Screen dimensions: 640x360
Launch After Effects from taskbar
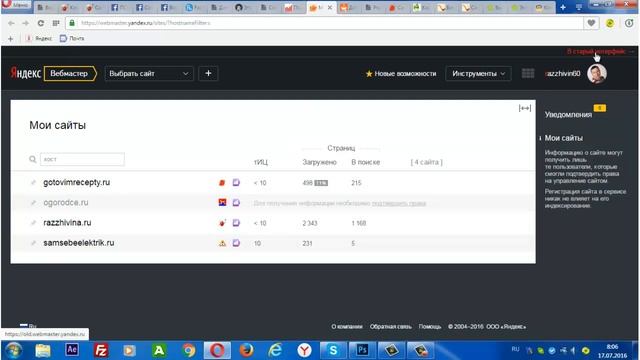(72, 350)
